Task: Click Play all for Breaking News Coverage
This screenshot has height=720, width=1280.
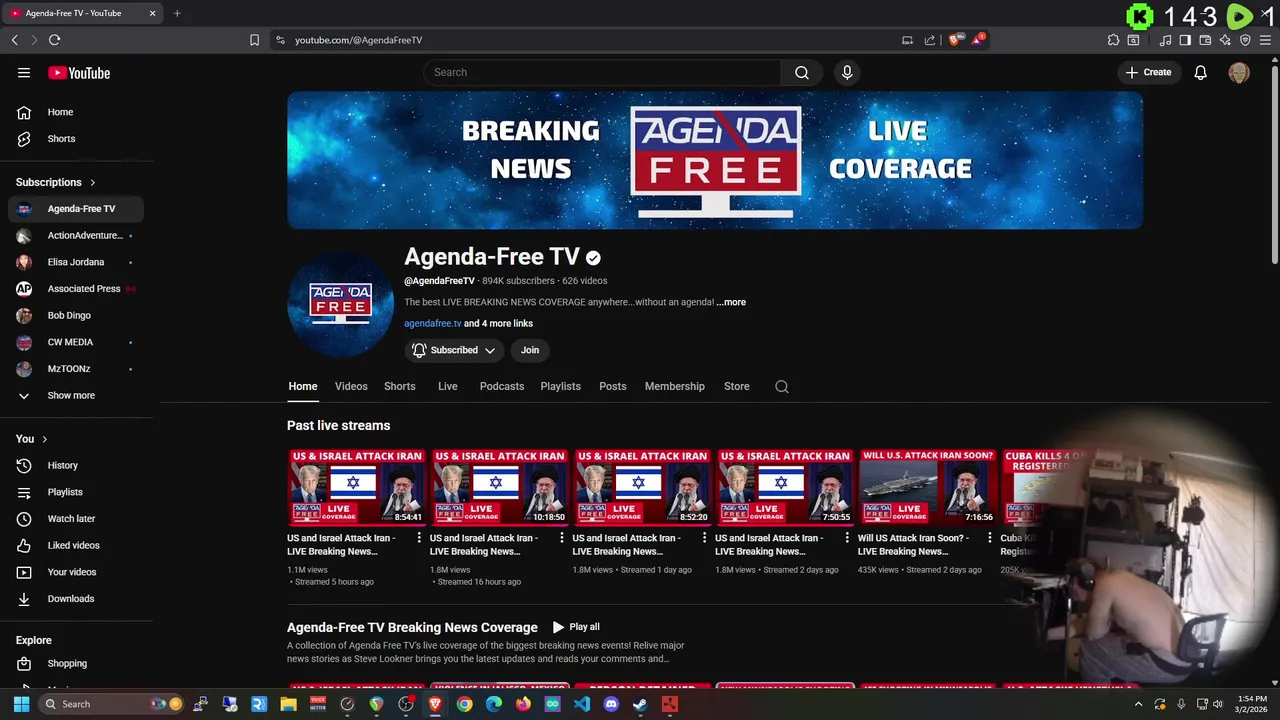Action: (x=576, y=627)
